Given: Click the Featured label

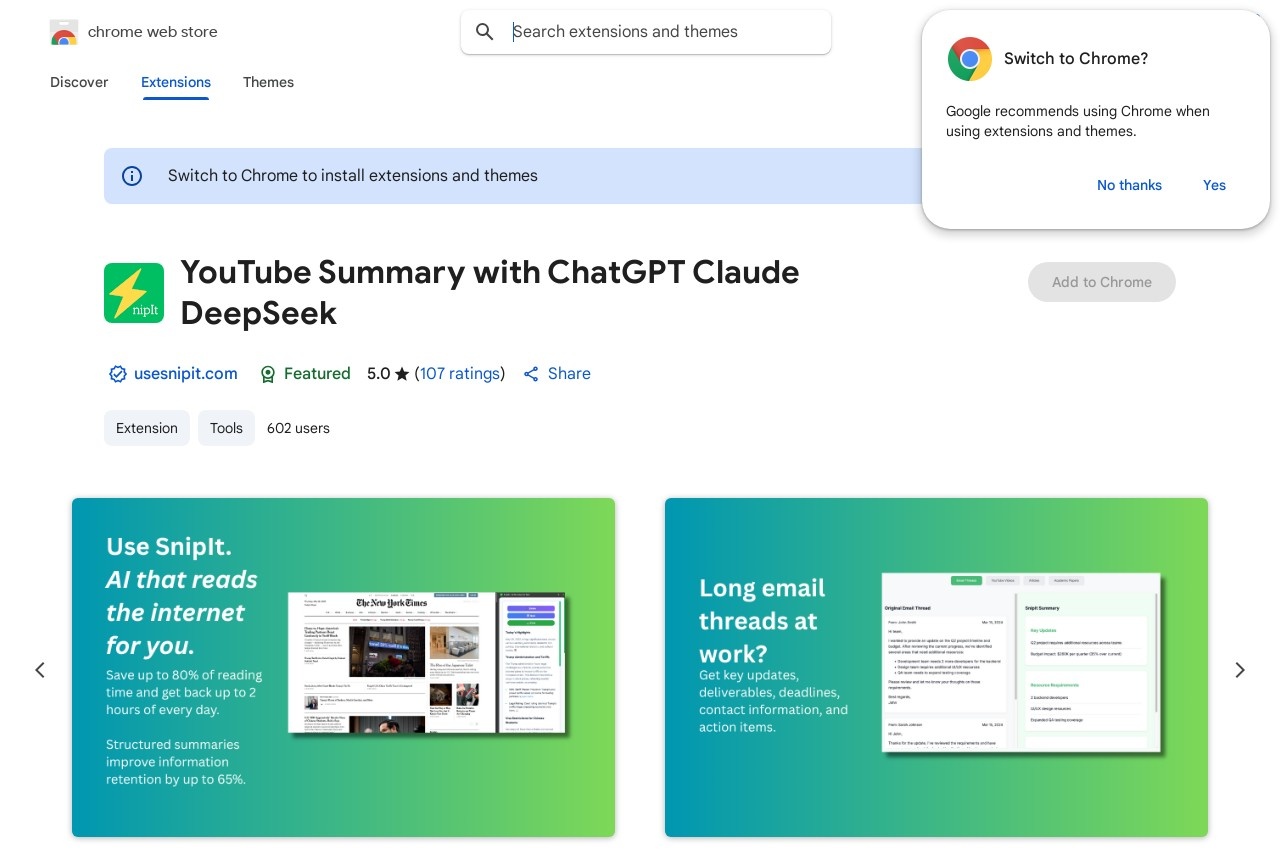Looking at the screenshot, I should [x=317, y=374].
